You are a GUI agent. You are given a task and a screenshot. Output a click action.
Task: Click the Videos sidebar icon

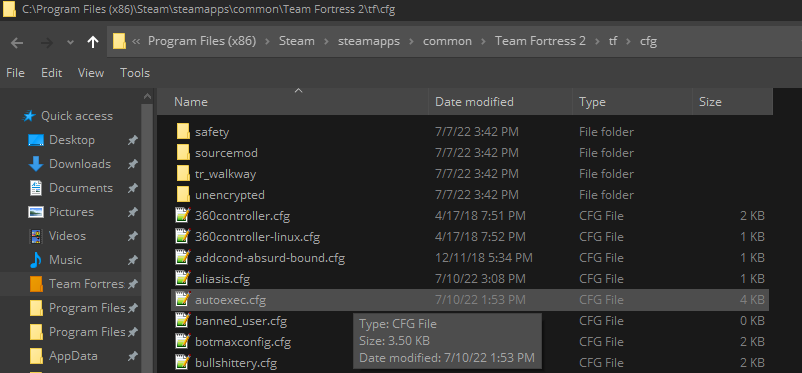(x=35, y=236)
